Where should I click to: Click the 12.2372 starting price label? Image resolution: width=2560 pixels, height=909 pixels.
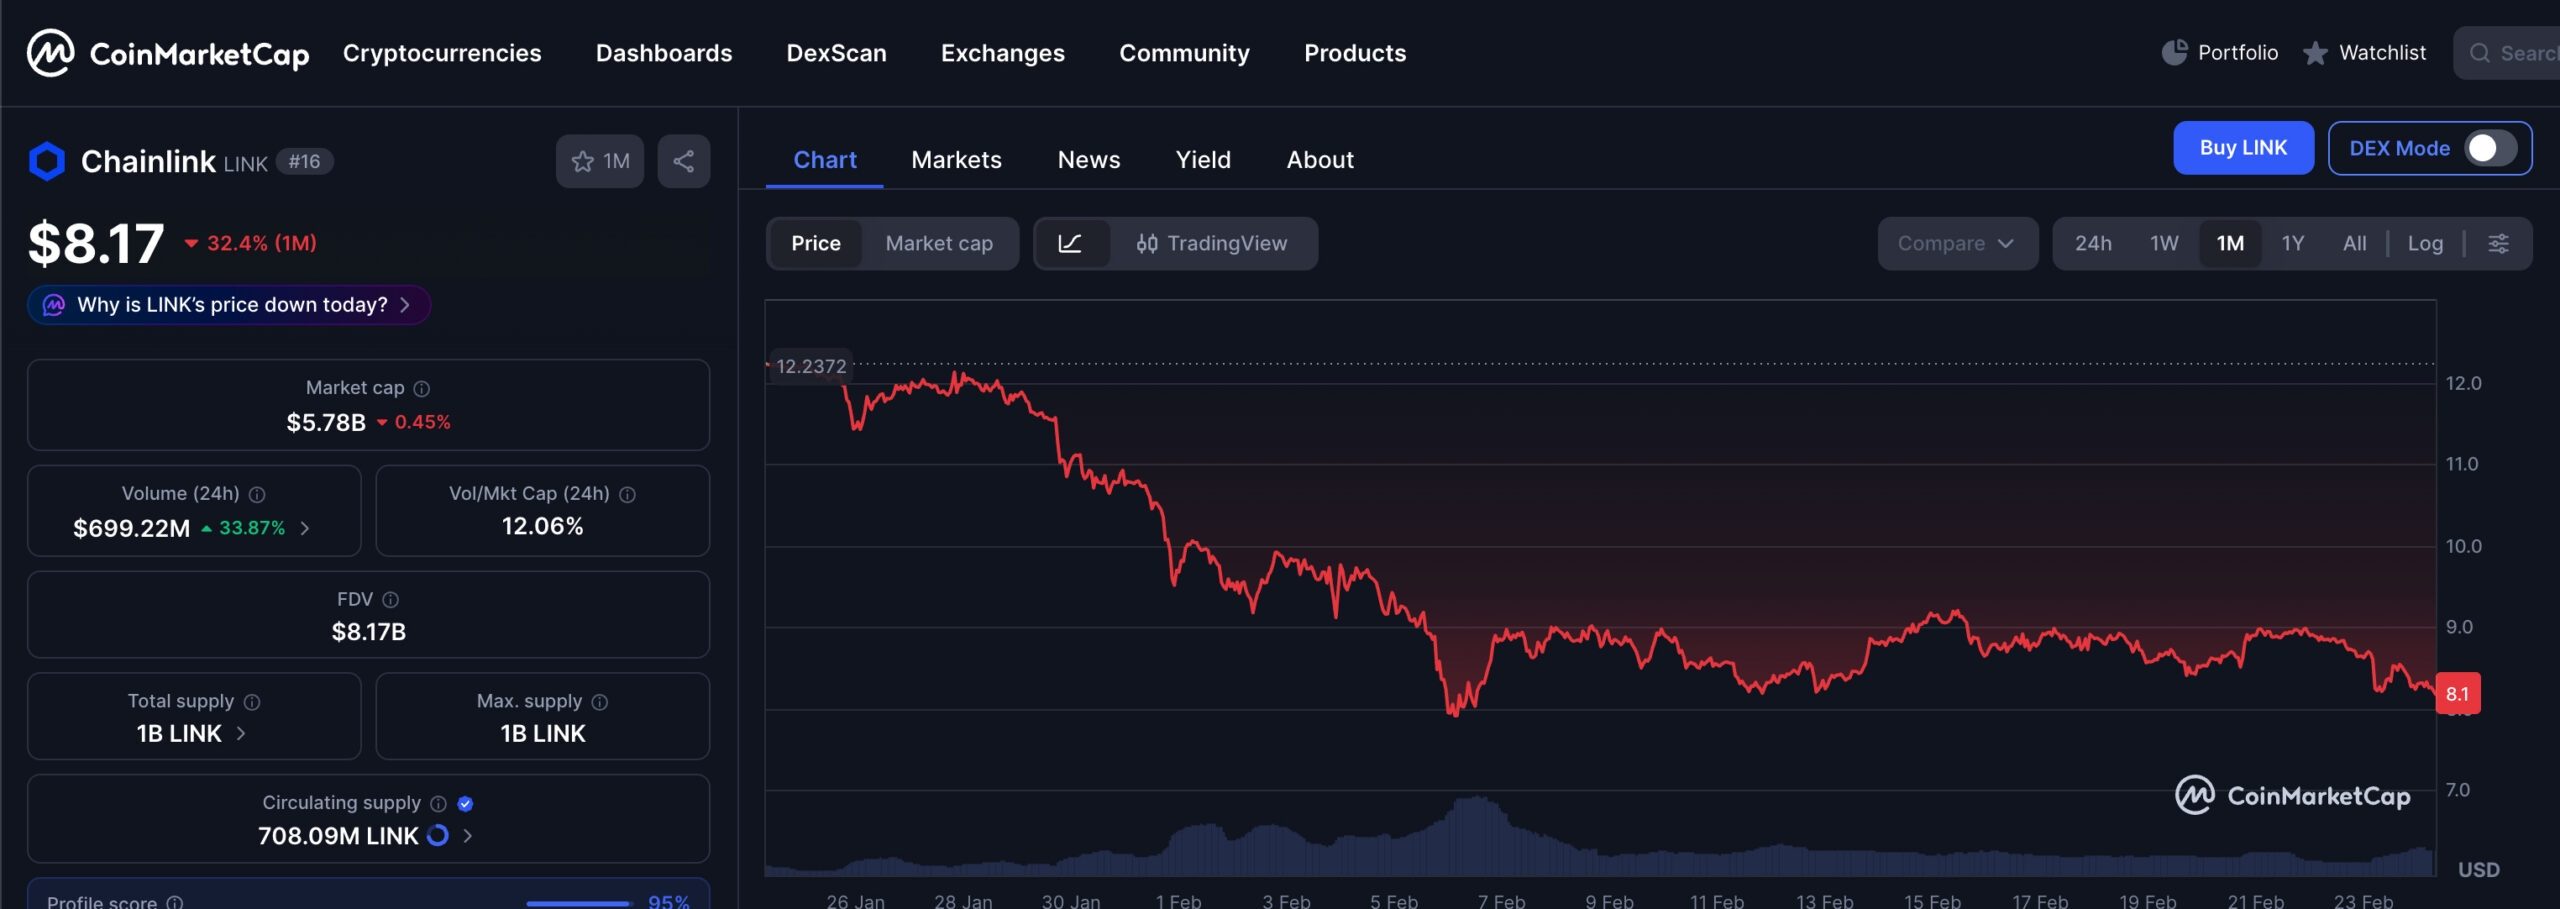click(x=811, y=366)
